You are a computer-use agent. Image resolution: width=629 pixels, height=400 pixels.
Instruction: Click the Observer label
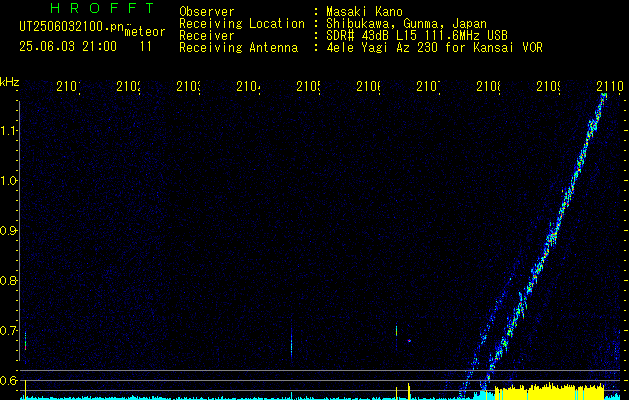point(207,11)
